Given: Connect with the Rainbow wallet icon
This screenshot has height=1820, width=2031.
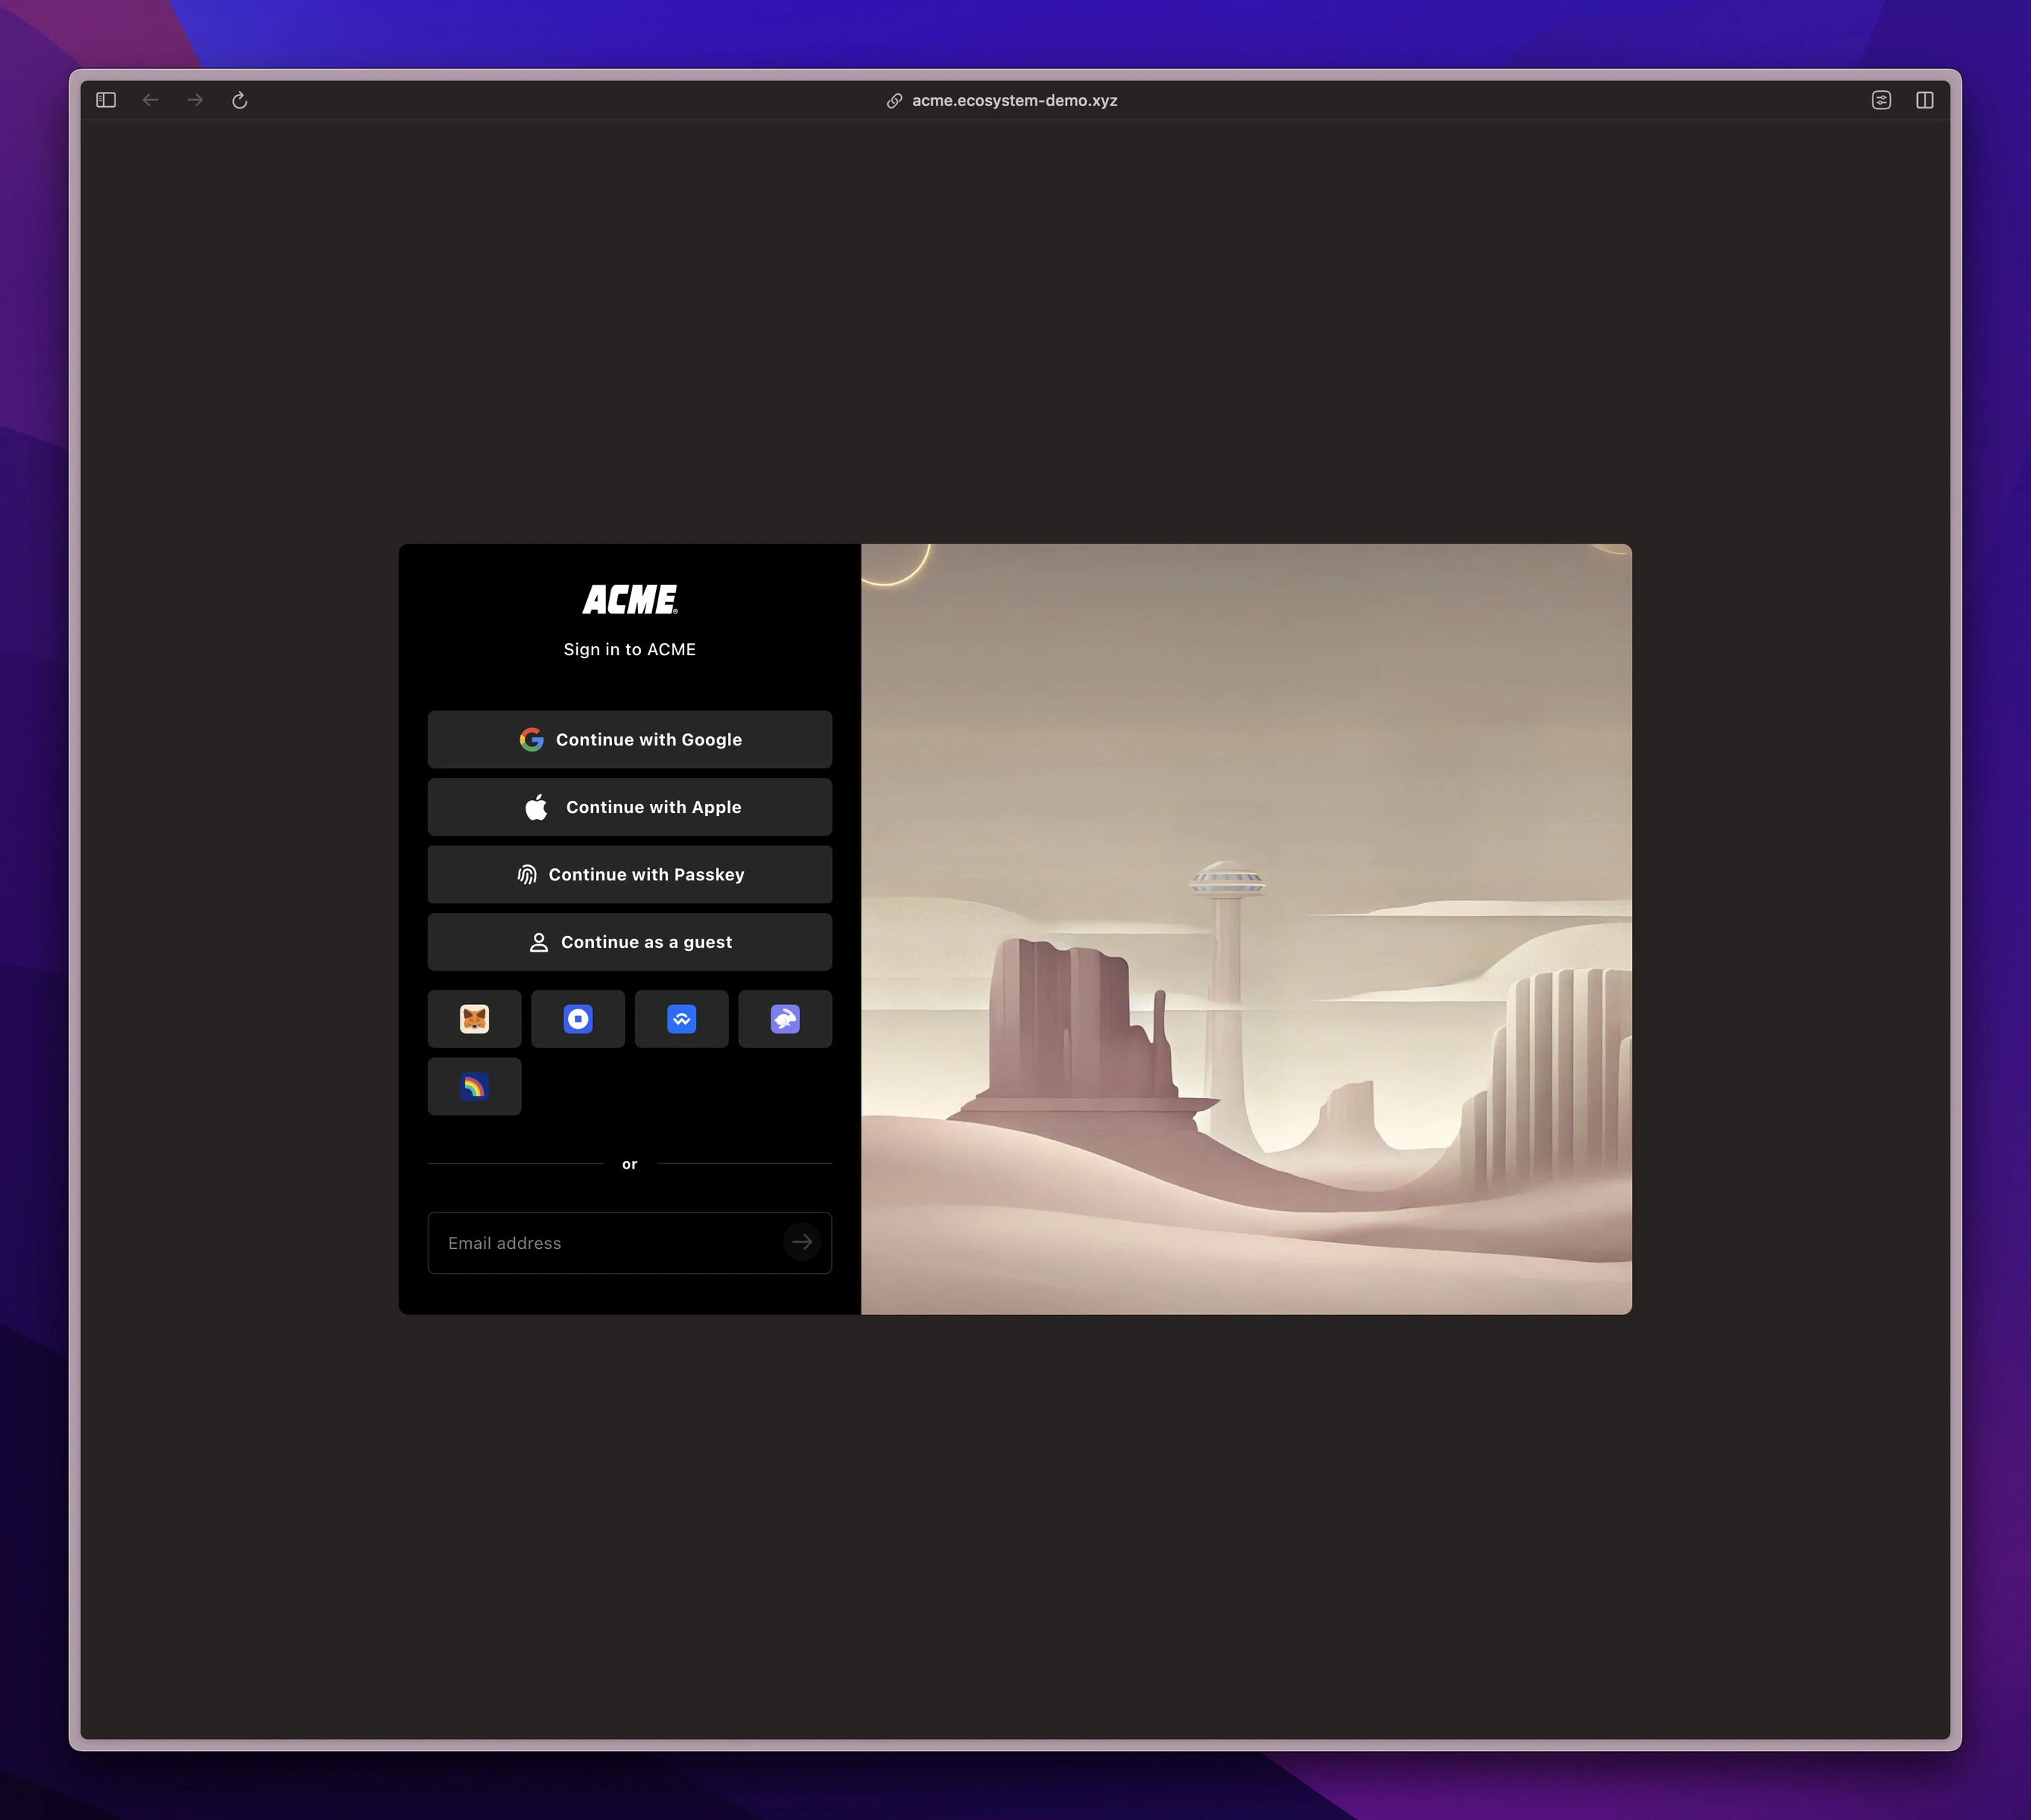Looking at the screenshot, I should [x=474, y=1087].
